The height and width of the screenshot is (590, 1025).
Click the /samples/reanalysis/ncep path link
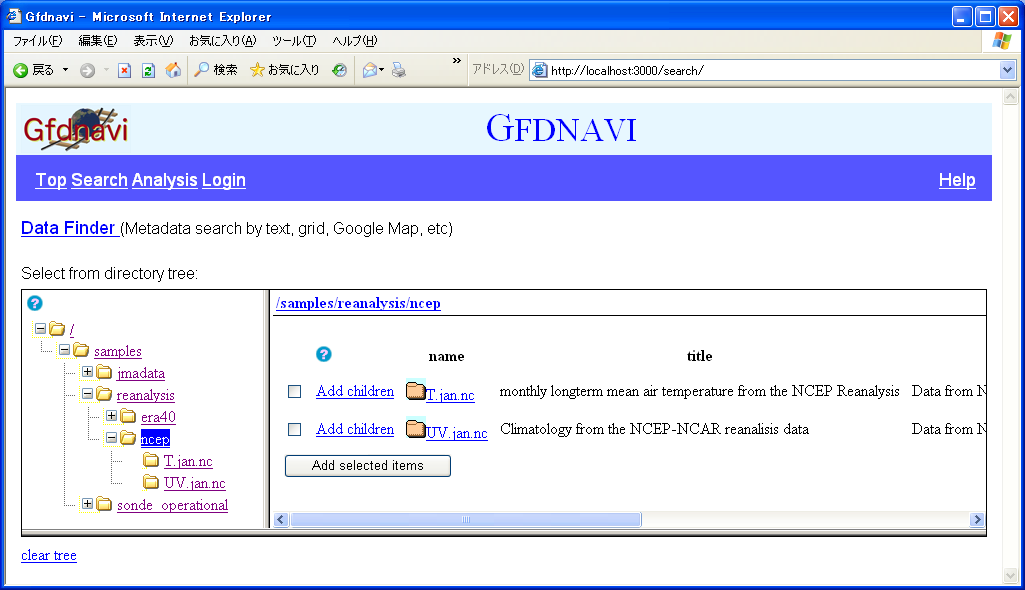pyautogui.click(x=358, y=303)
